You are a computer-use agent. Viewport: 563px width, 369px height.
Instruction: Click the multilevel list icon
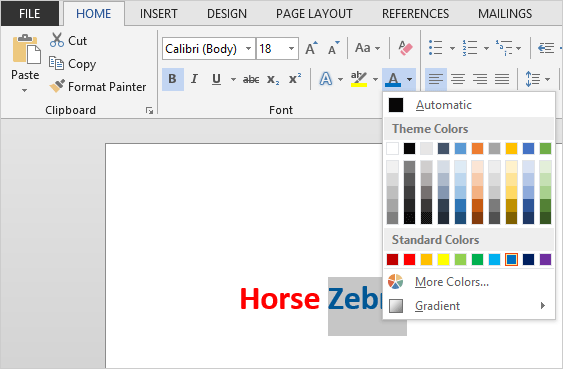coord(504,48)
